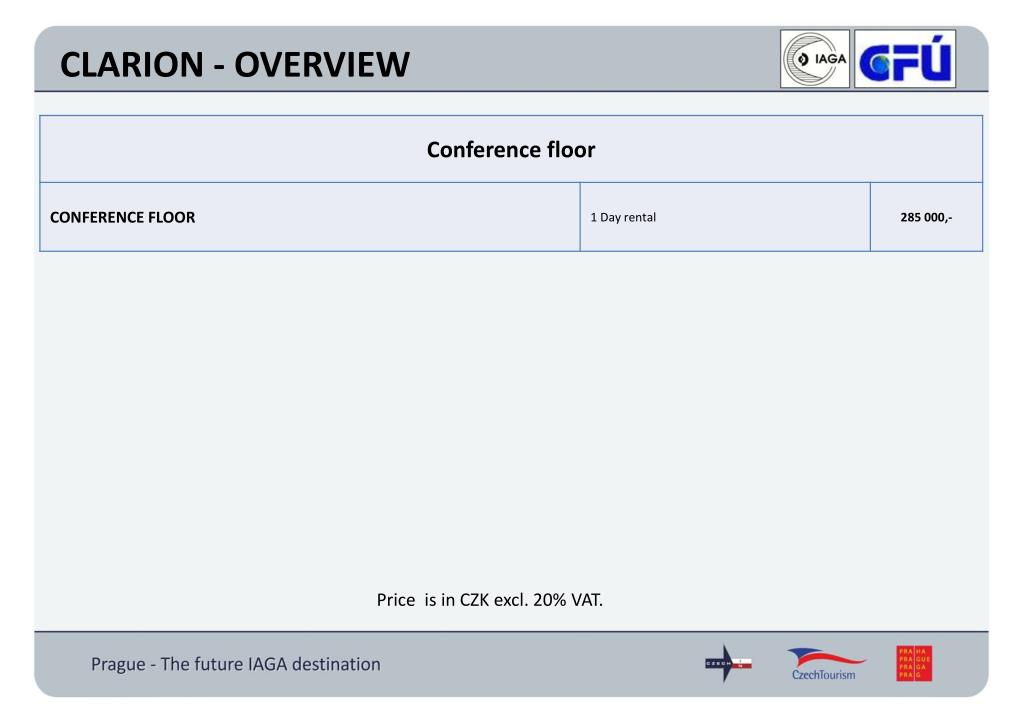Viewport: 1023px width, 723px height.
Task: Click the 1 Day rental cell
Action: tap(725, 217)
